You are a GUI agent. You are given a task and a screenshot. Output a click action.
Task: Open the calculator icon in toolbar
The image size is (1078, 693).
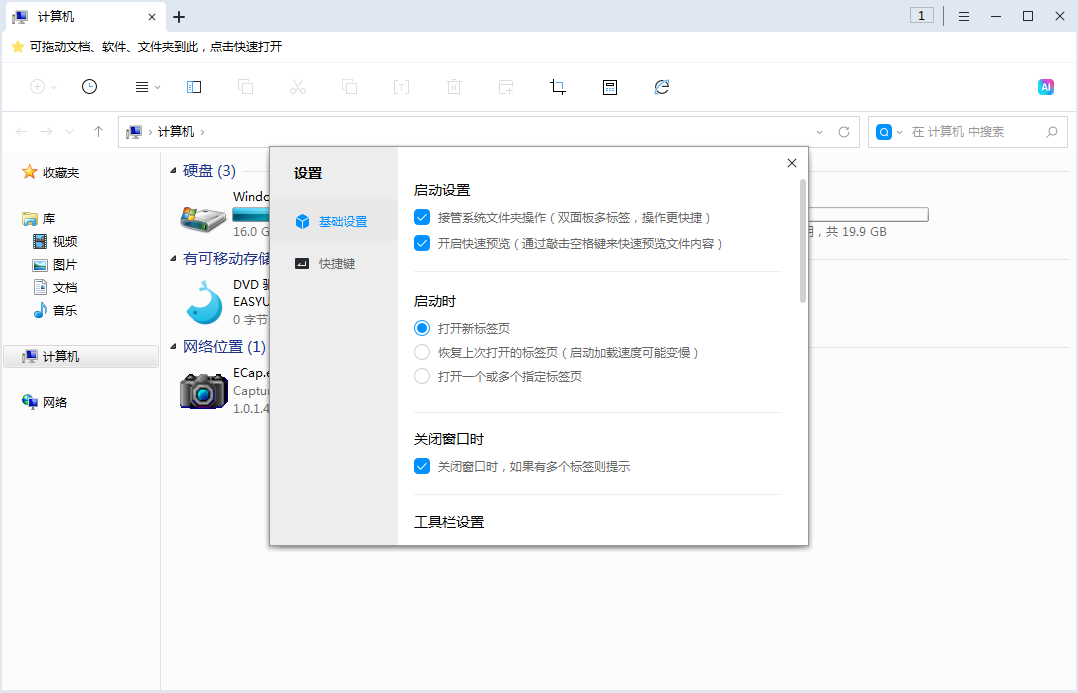(x=610, y=87)
